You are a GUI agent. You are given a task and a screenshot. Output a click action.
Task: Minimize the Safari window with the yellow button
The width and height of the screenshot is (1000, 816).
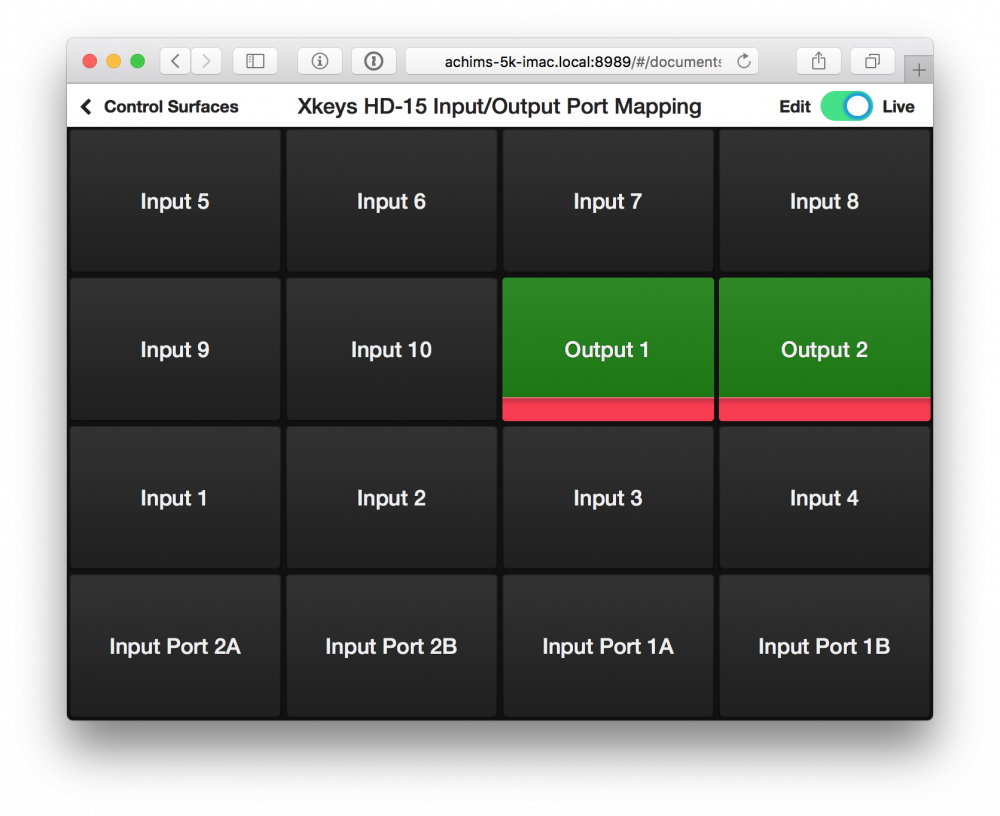point(114,61)
